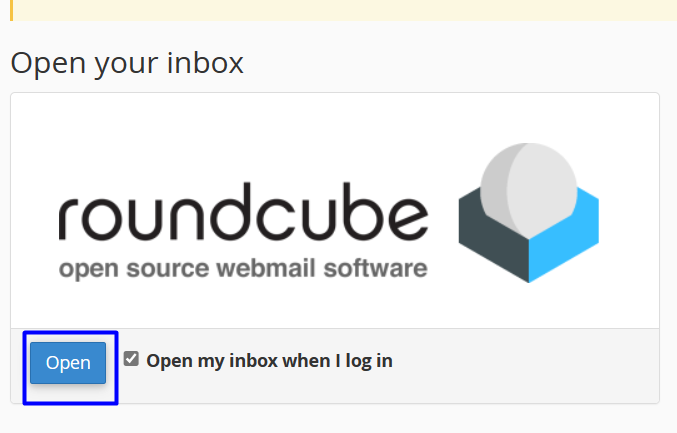Click the orange left edge of notice bar
677x433 pixels.
tap(11, 9)
